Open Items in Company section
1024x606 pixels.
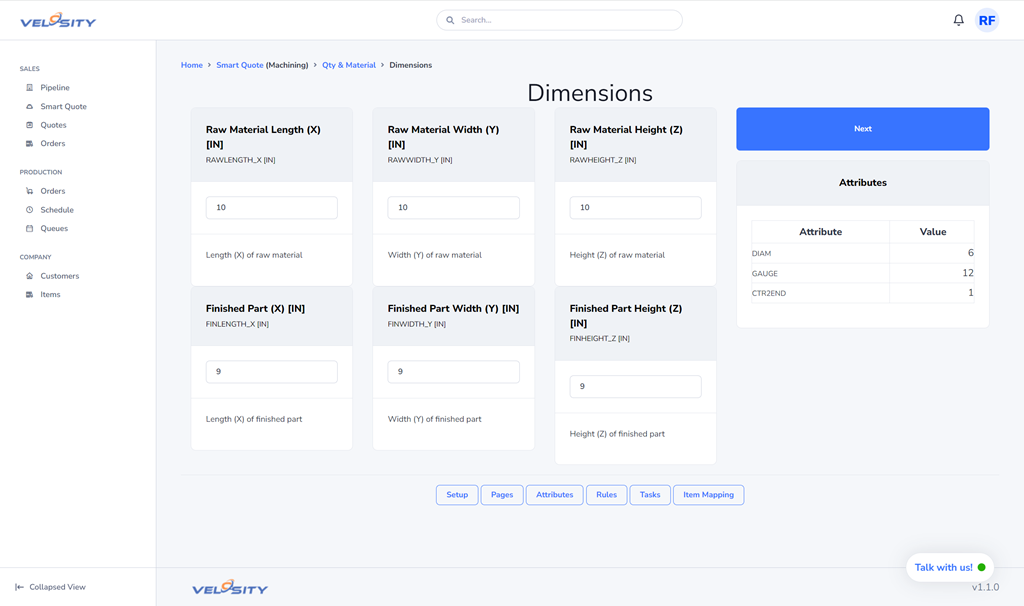coord(50,295)
